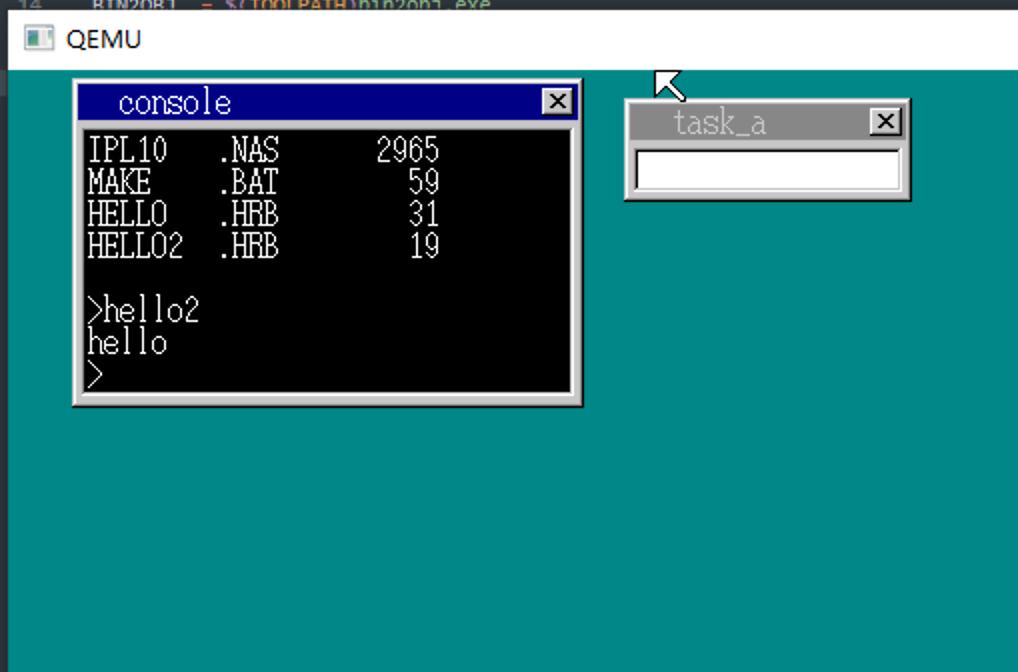Click the QEMU window title text

click(103, 39)
